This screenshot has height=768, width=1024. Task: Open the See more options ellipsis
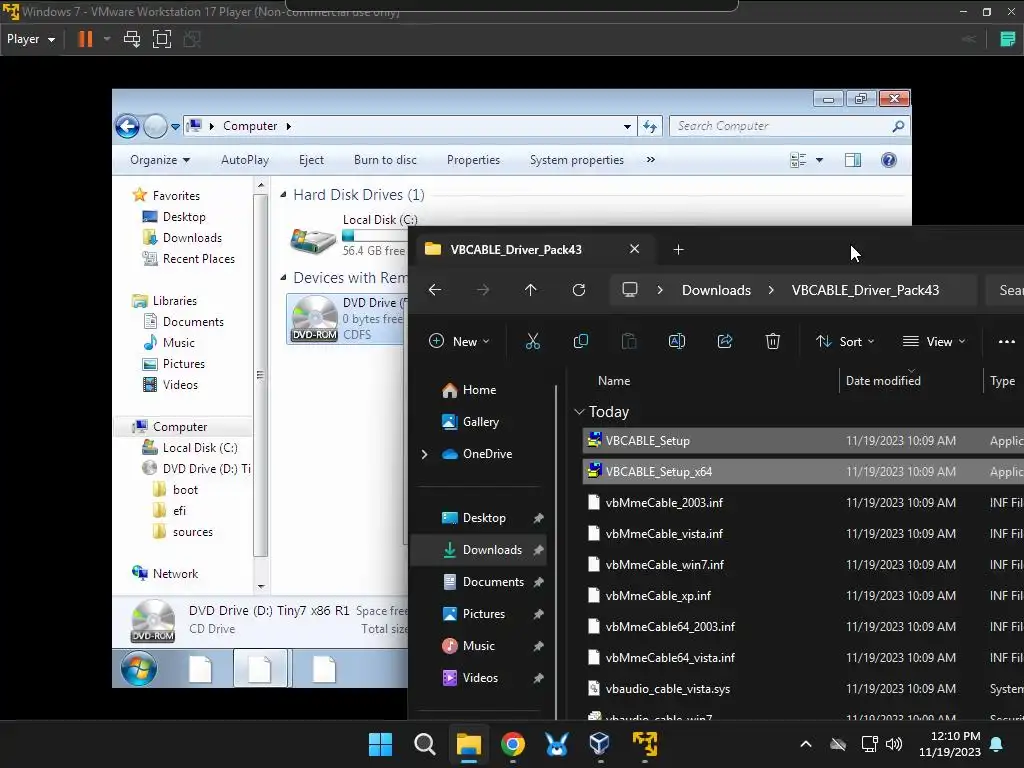pyautogui.click(x=1006, y=342)
